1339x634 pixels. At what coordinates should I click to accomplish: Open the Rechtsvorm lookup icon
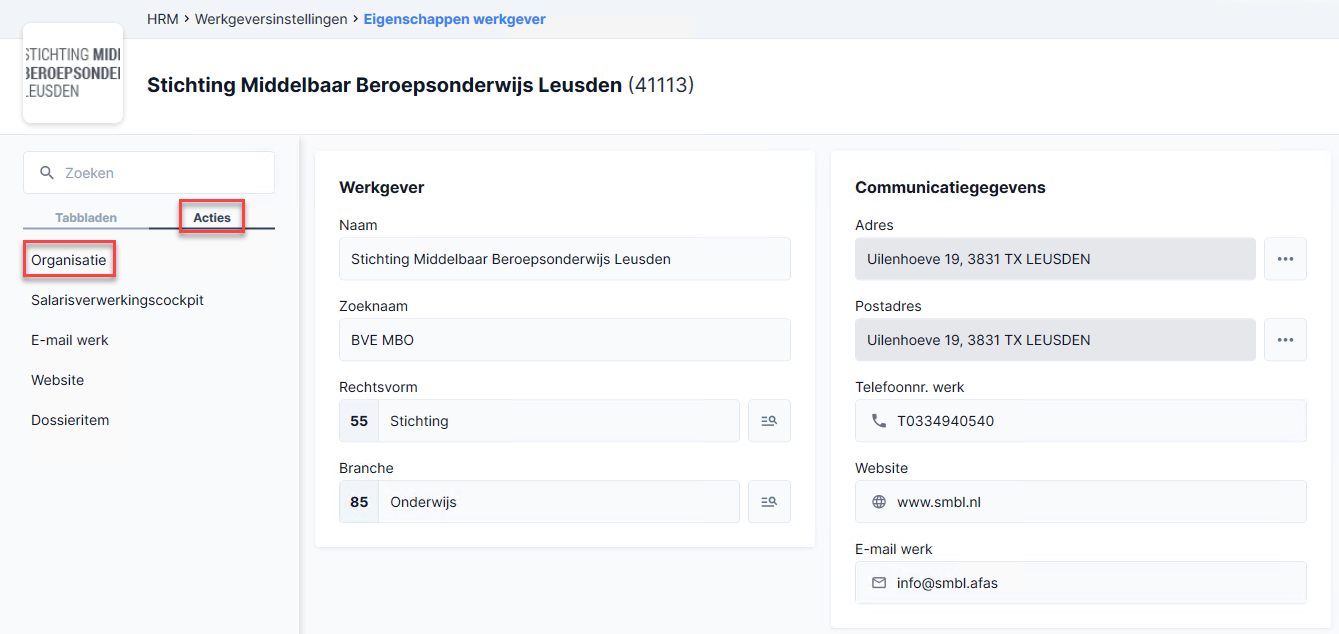click(769, 421)
